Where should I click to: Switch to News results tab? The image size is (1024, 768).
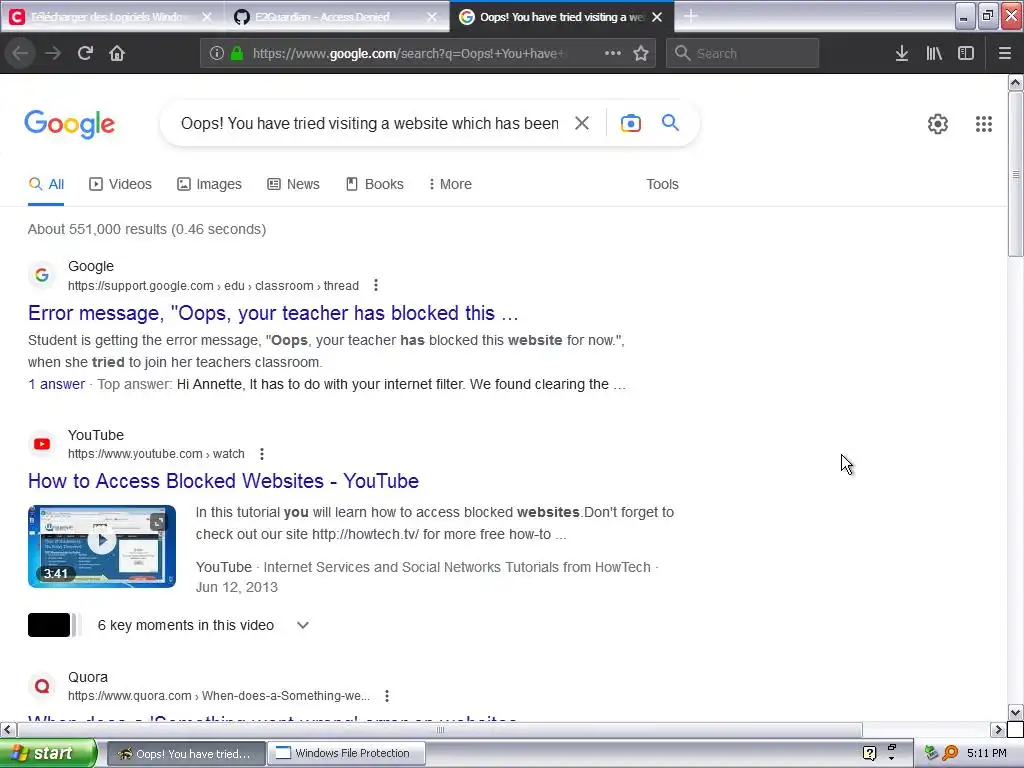click(293, 184)
